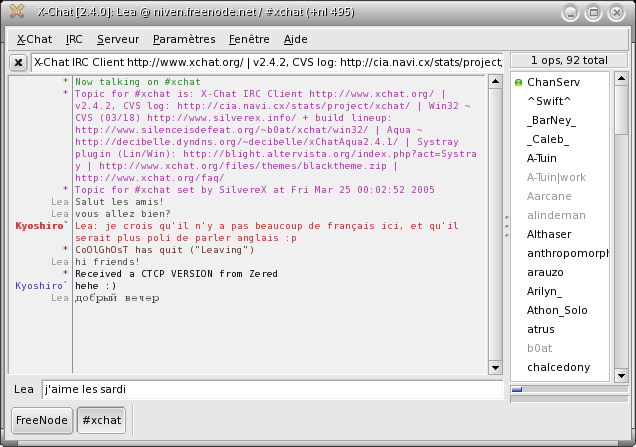This screenshot has height=447, width=636.
Task: Select user A-Tuin in user list
Action: (x=541, y=158)
